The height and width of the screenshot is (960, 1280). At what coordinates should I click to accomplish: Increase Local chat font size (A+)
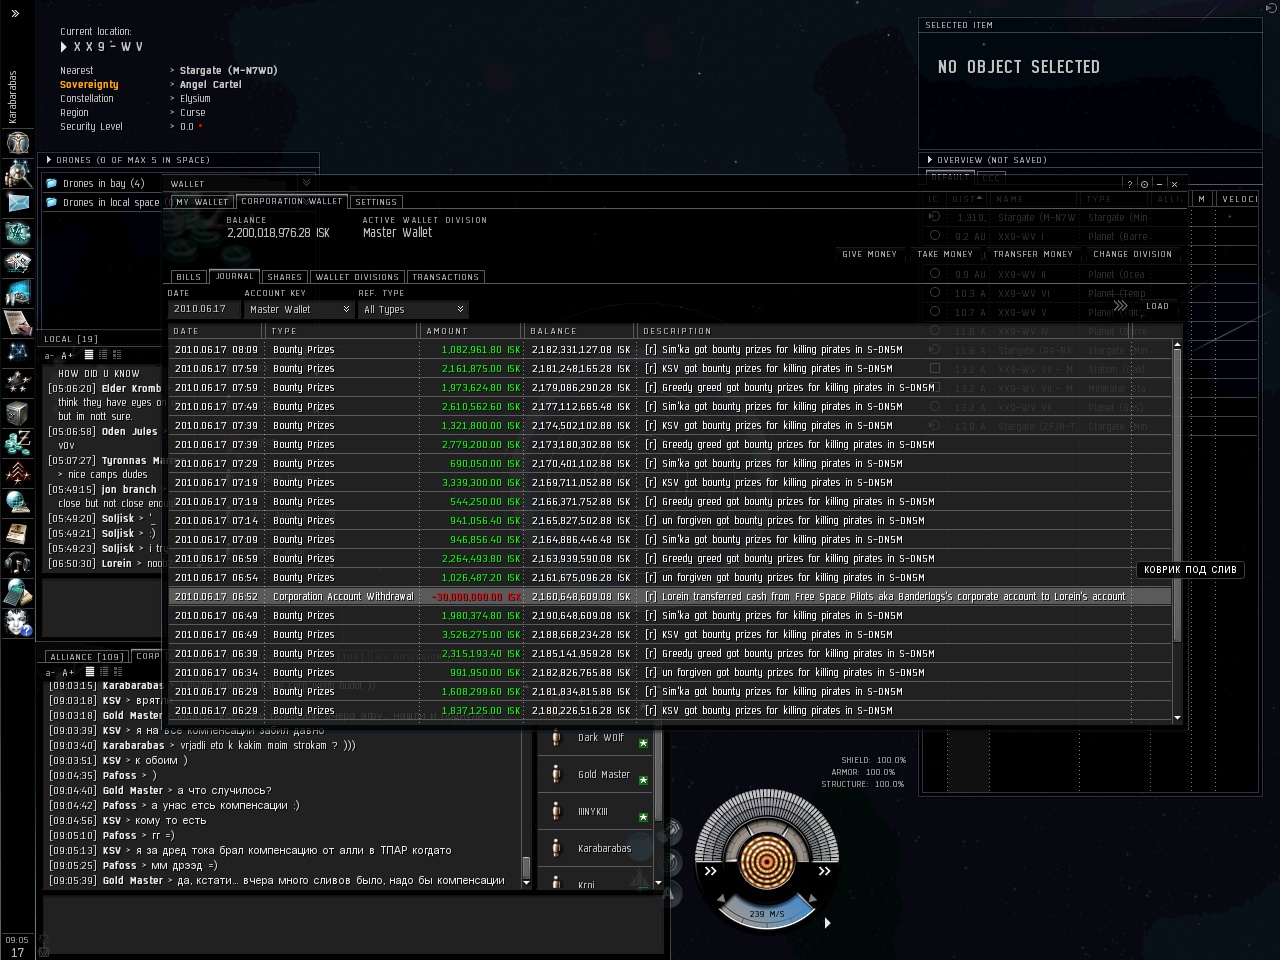tap(67, 355)
